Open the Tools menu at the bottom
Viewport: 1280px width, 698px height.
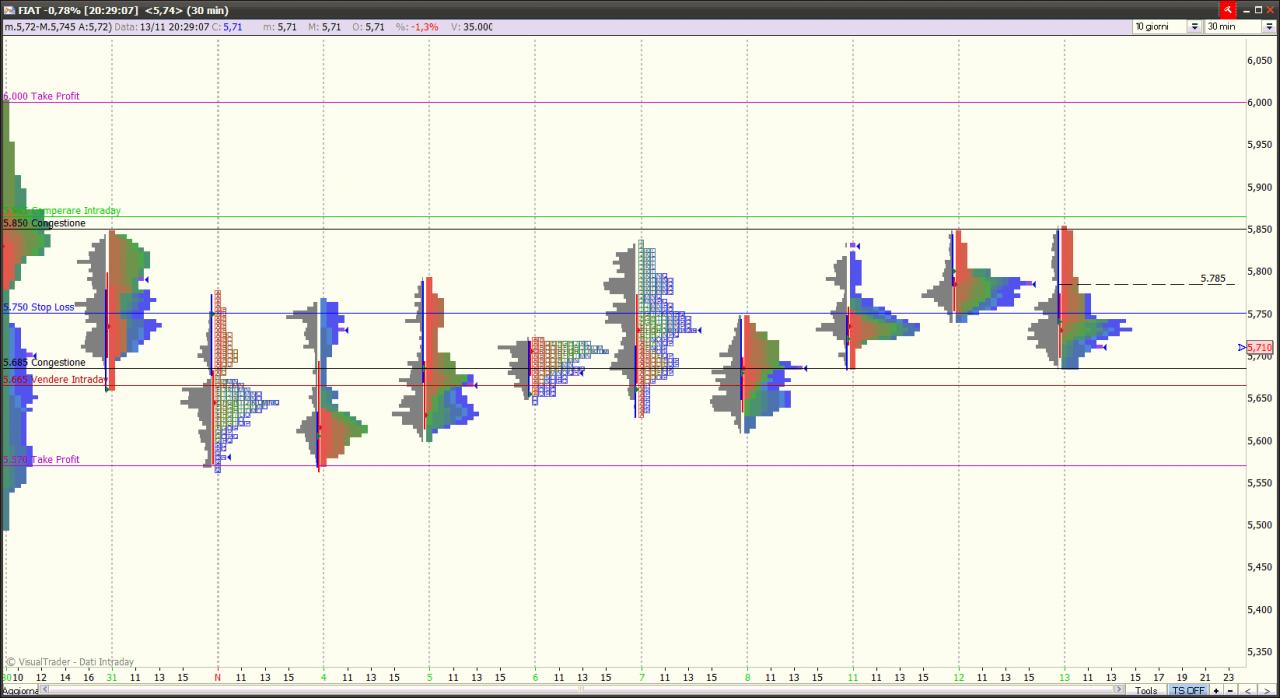click(x=1146, y=691)
